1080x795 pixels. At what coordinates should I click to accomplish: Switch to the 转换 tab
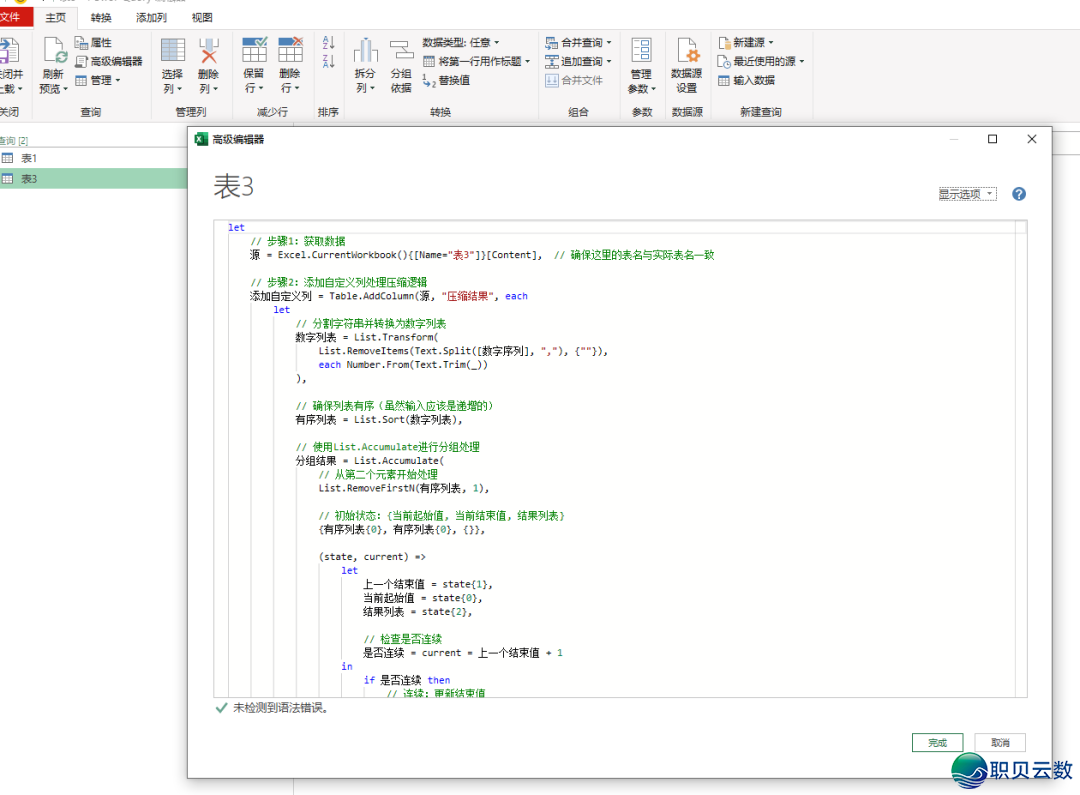tap(101, 17)
